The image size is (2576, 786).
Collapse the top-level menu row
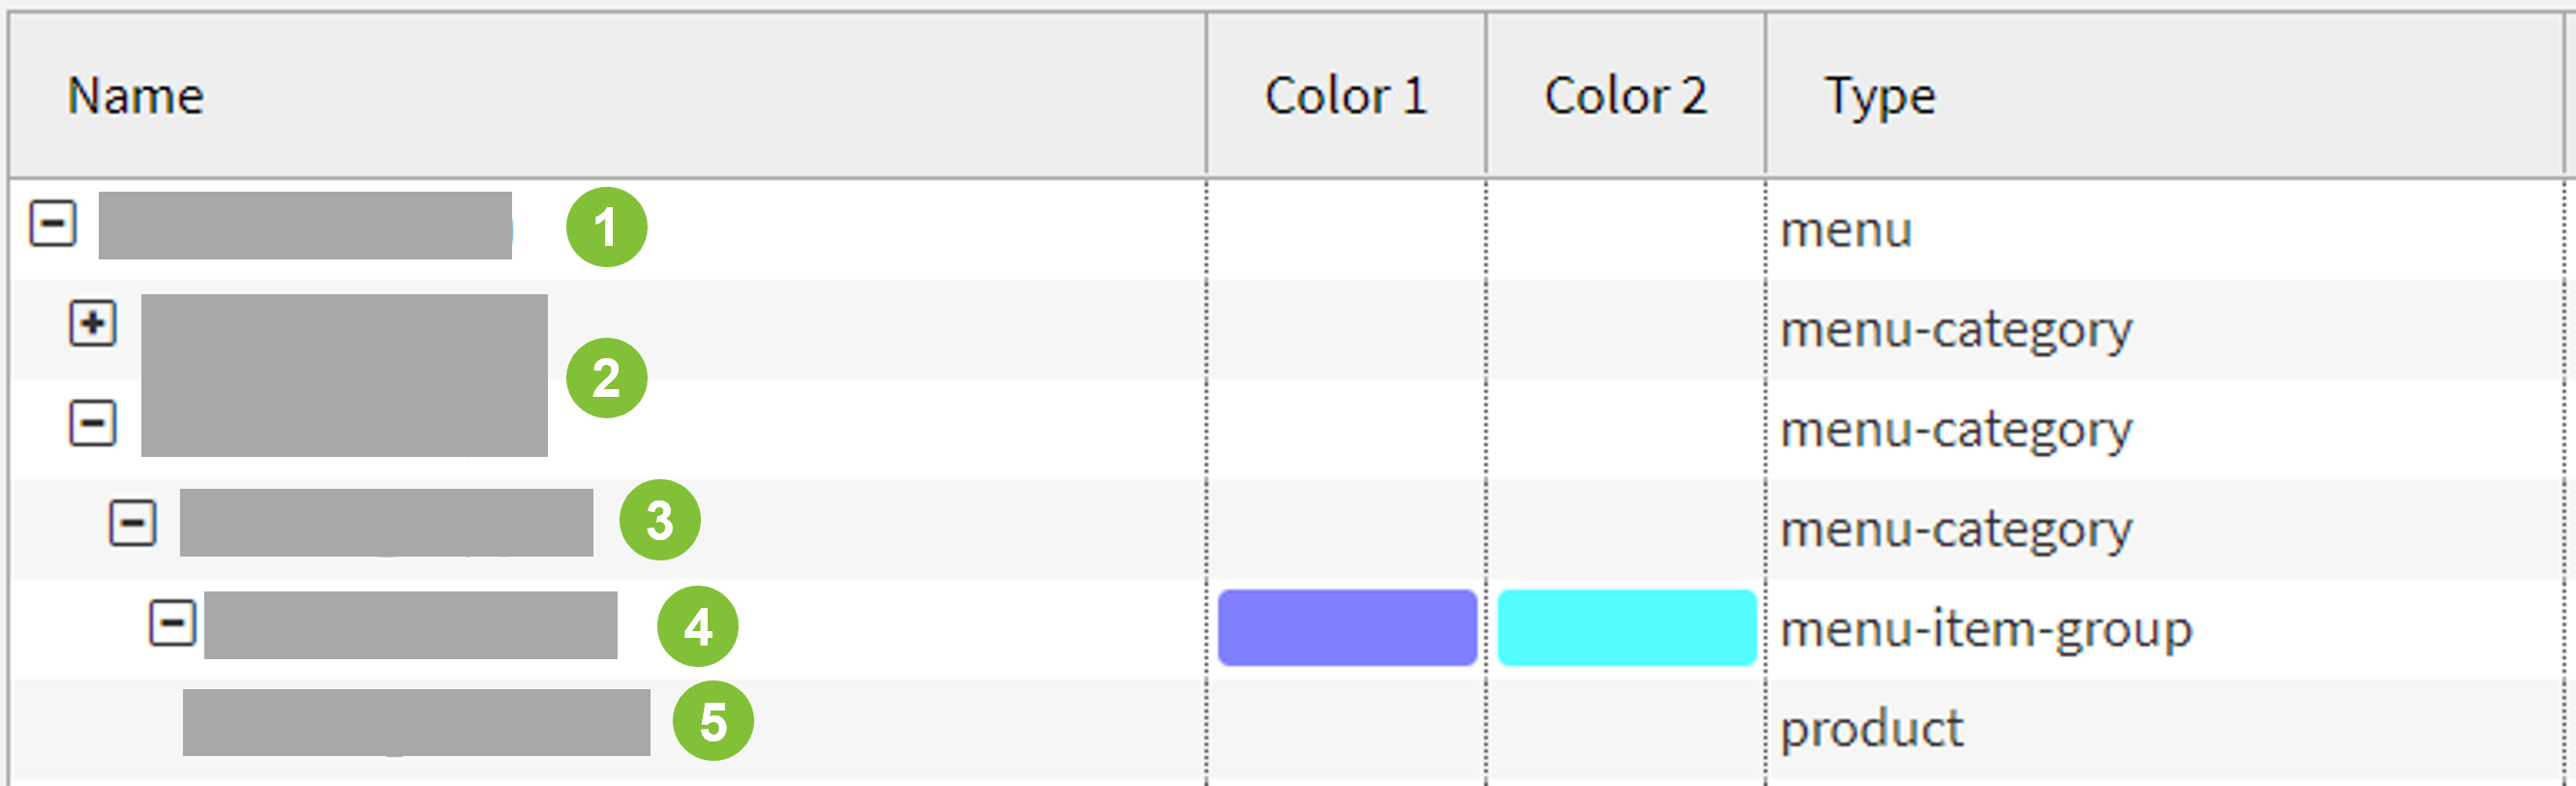click(x=52, y=222)
